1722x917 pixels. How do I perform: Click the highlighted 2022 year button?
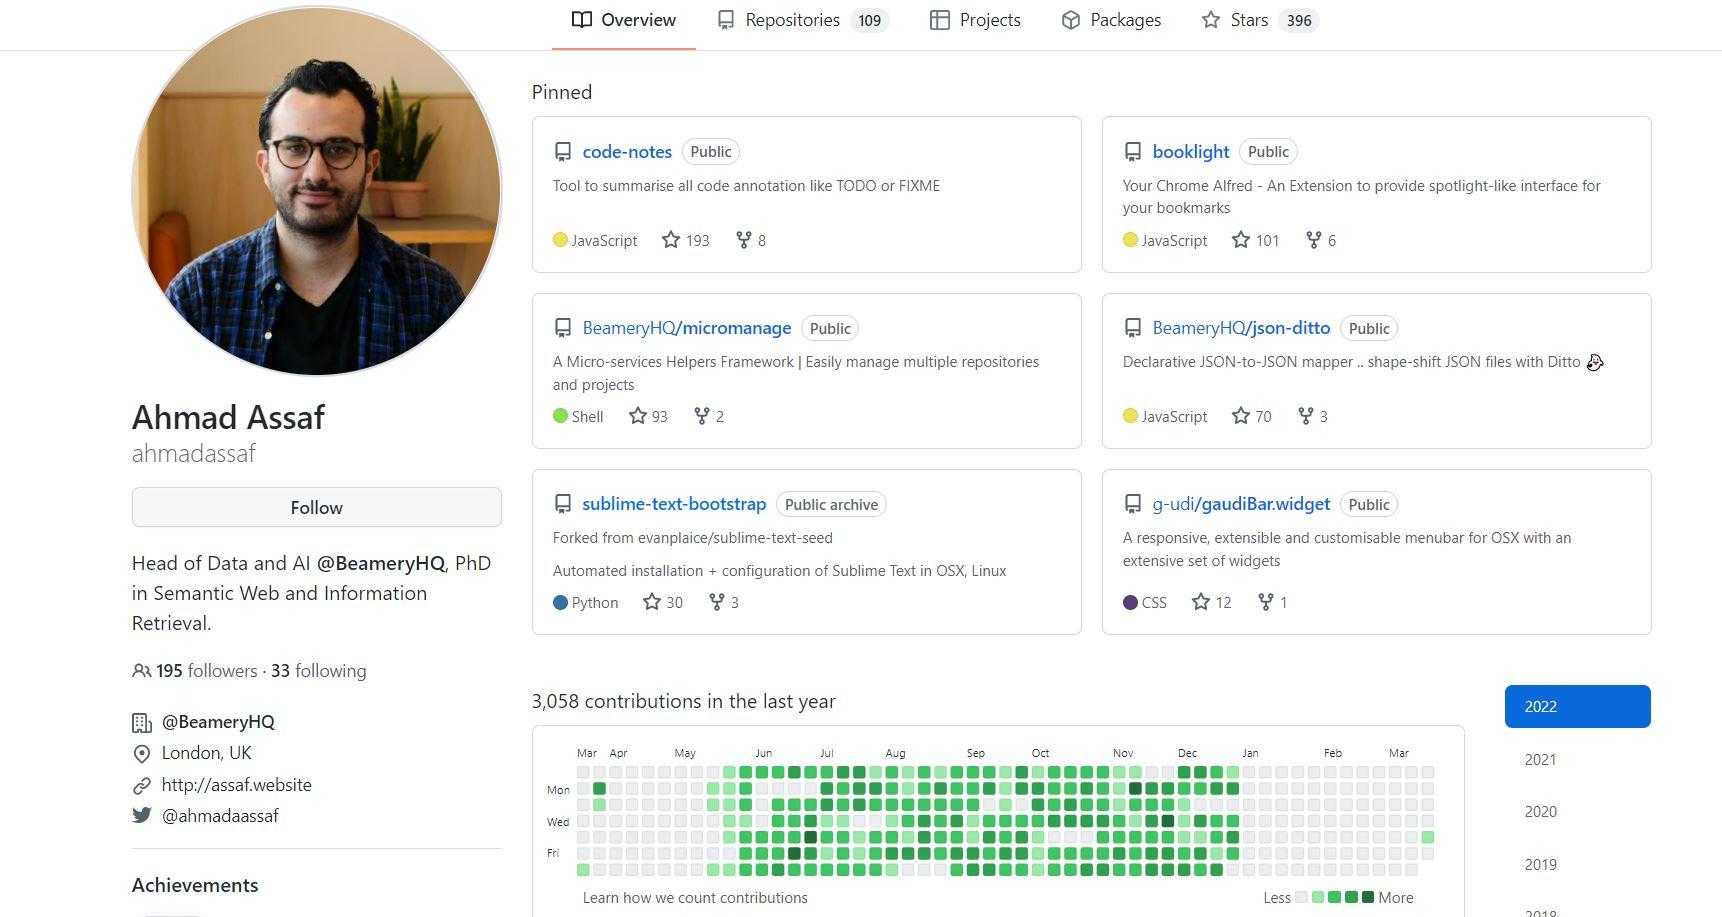click(x=1577, y=706)
